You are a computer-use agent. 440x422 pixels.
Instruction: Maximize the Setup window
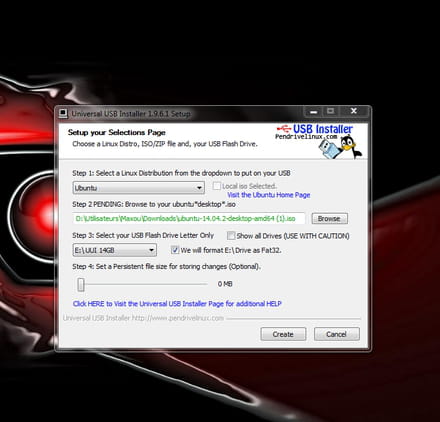point(331,111)
